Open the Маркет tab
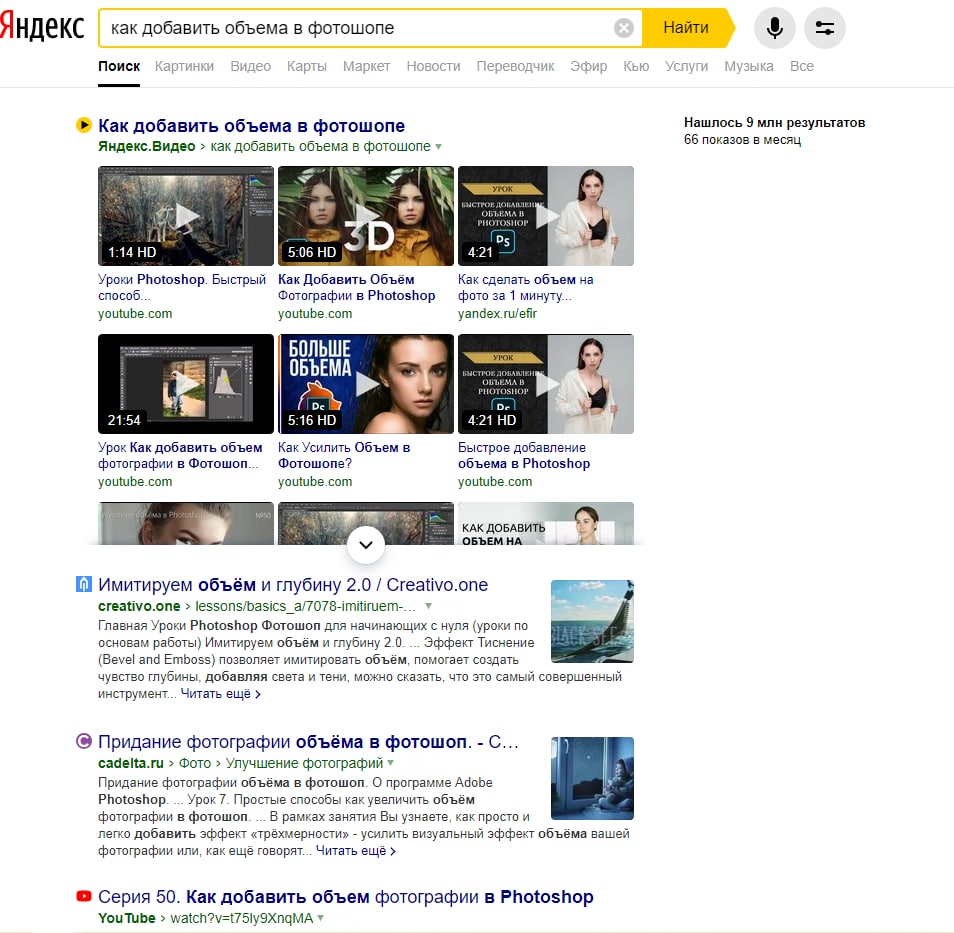 pos(366,66)
